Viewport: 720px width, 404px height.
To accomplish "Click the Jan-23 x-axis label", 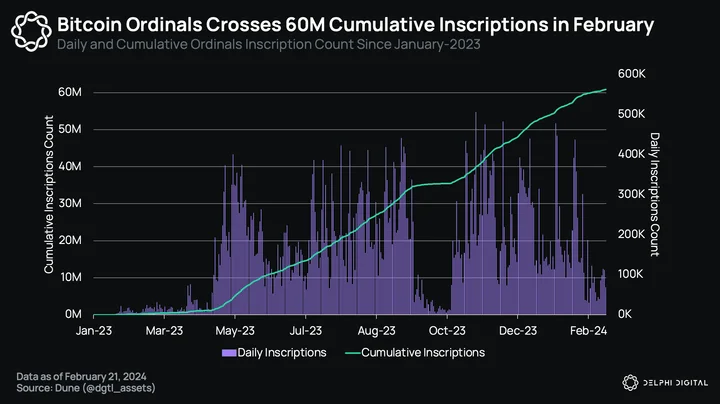I will [x=94, y=331].
